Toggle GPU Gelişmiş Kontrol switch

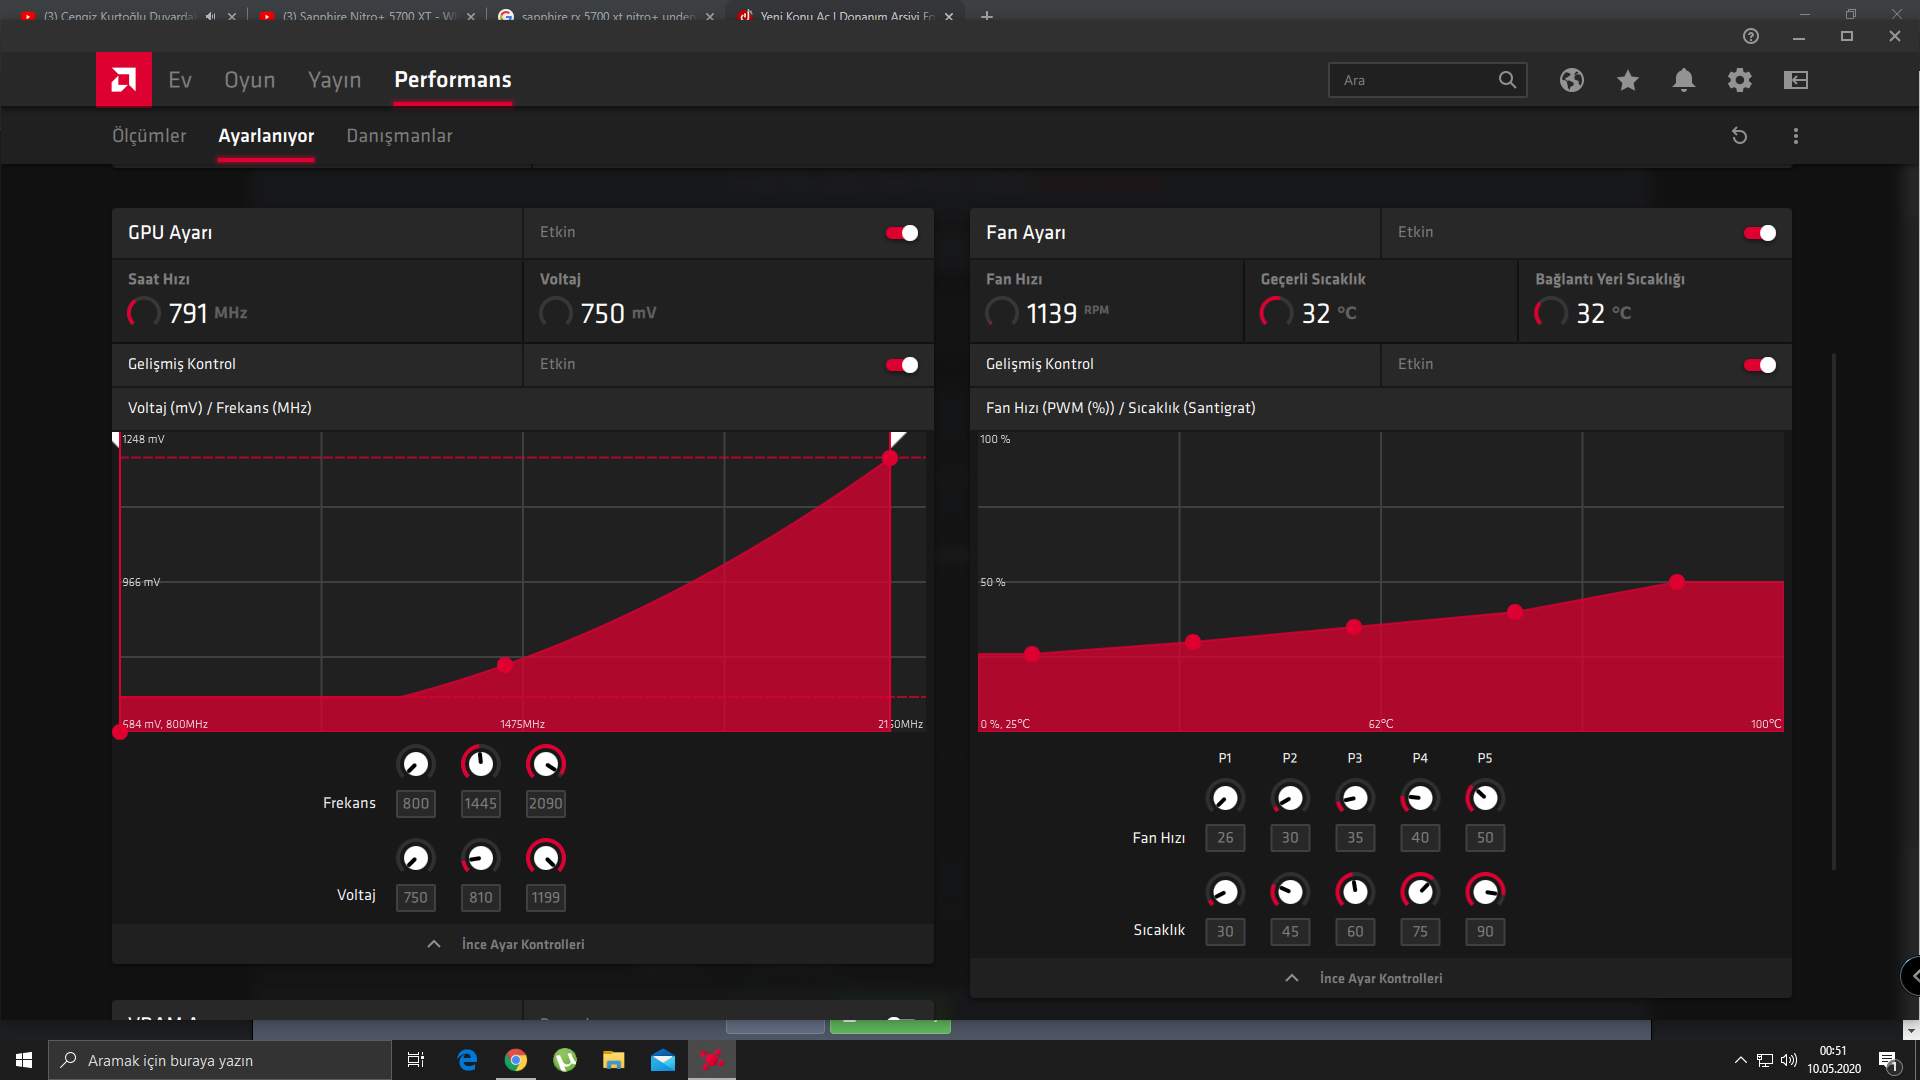tap(902, 365)
